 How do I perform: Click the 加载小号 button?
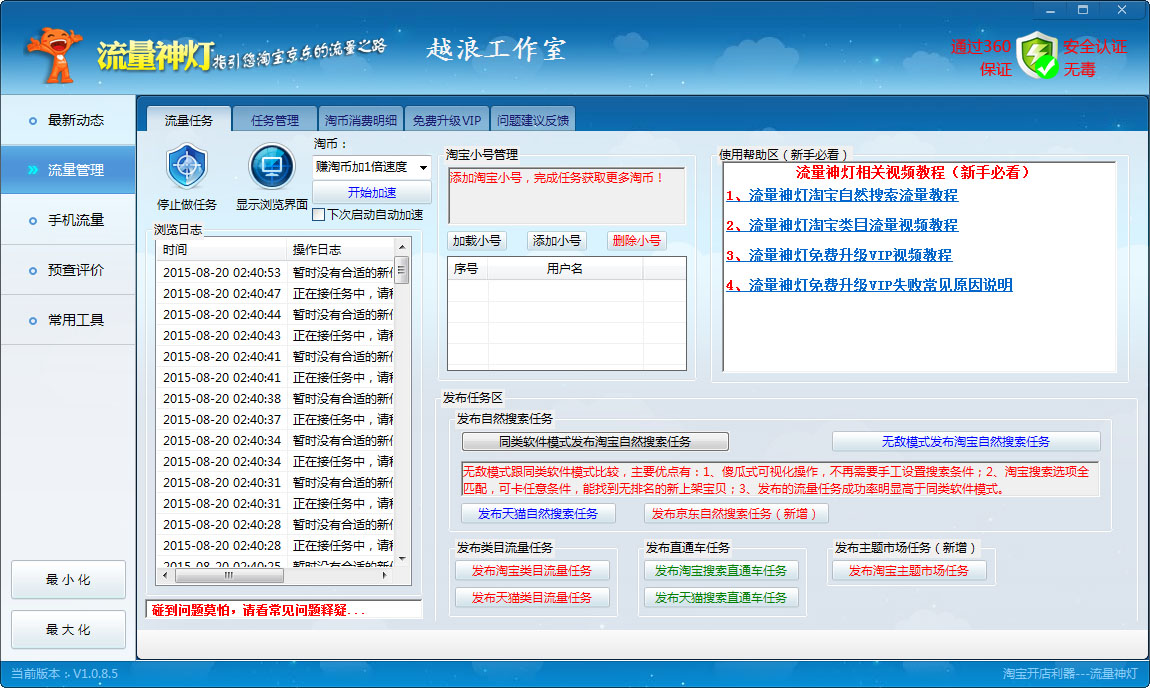pyautogui.click(x=477, y=241)
